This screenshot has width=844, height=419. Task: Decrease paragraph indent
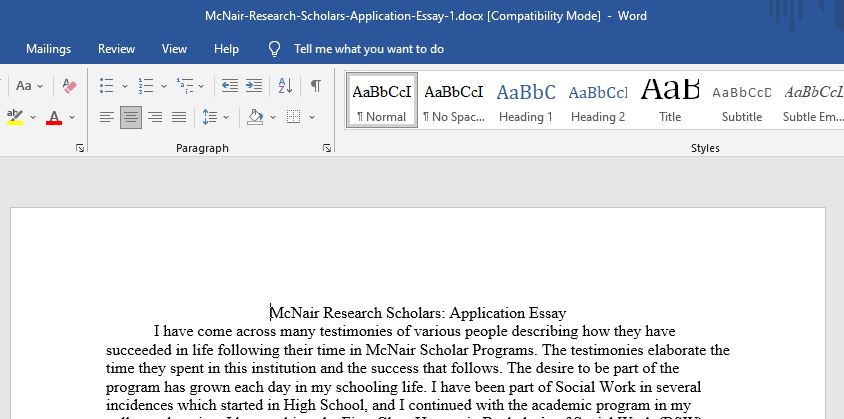[x=230, y=86]
